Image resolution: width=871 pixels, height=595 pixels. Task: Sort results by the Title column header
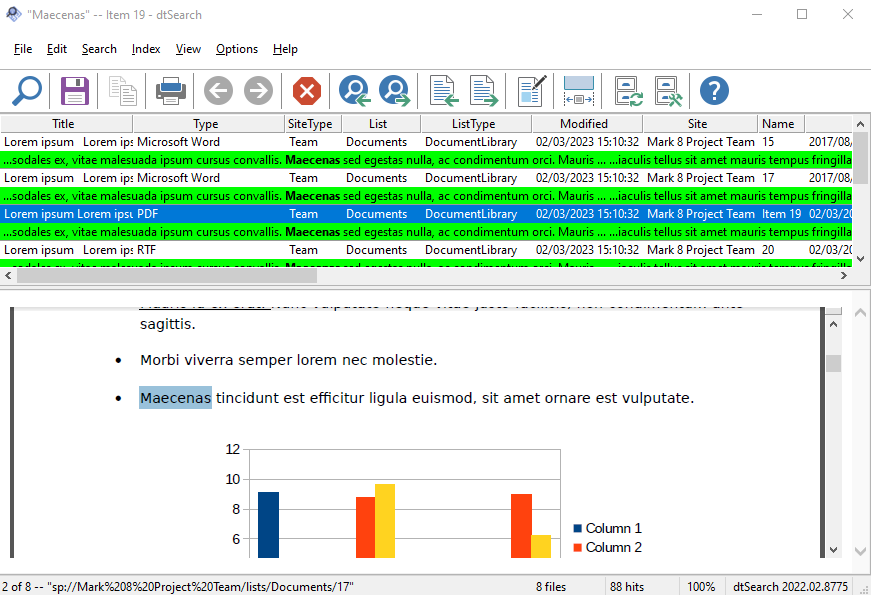click(x=66, y=124)
